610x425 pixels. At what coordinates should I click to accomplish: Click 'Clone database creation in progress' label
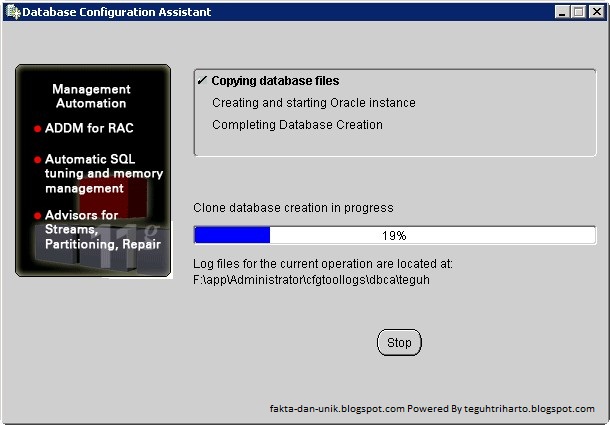(293, 208)
